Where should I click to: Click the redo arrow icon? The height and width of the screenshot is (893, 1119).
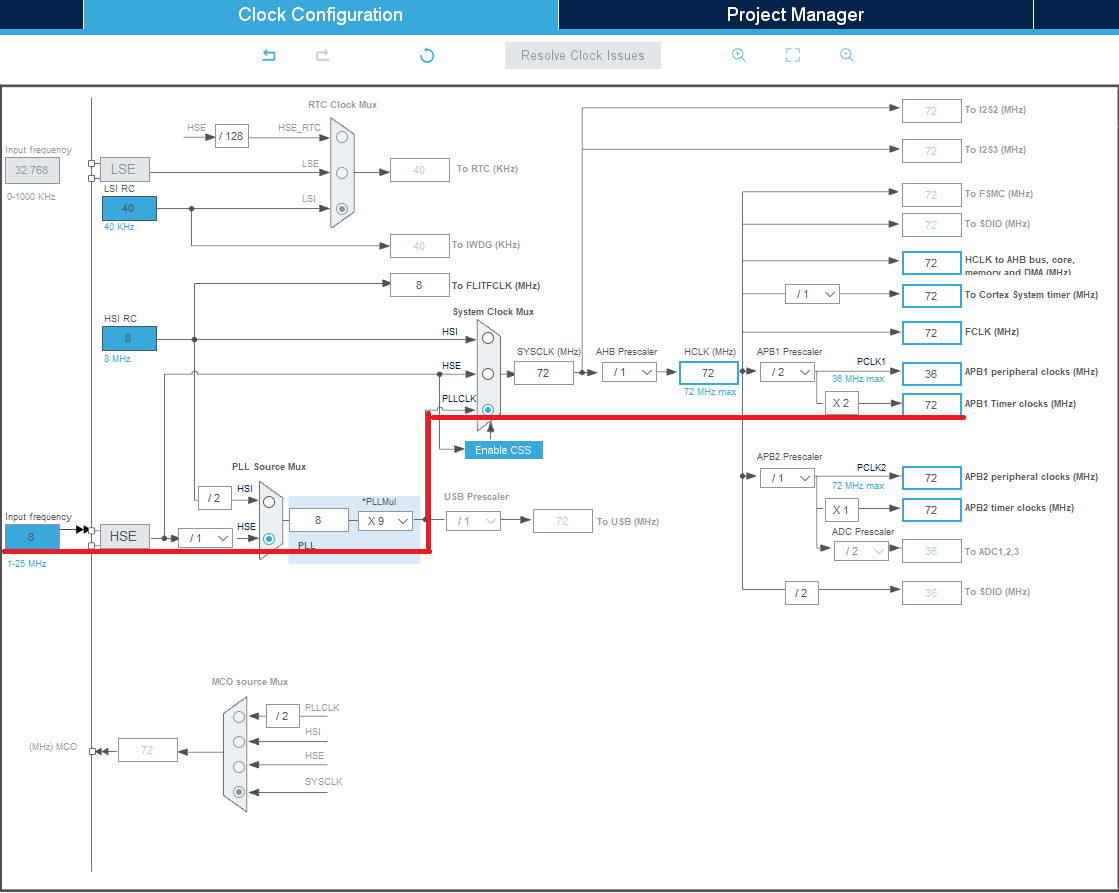pos(323,55)
